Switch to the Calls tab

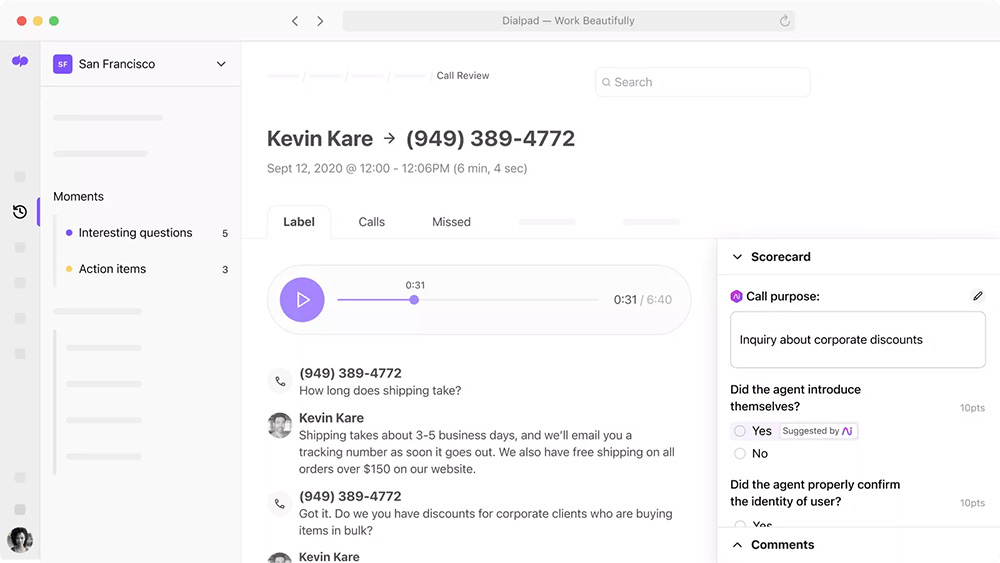coord(371,222)
